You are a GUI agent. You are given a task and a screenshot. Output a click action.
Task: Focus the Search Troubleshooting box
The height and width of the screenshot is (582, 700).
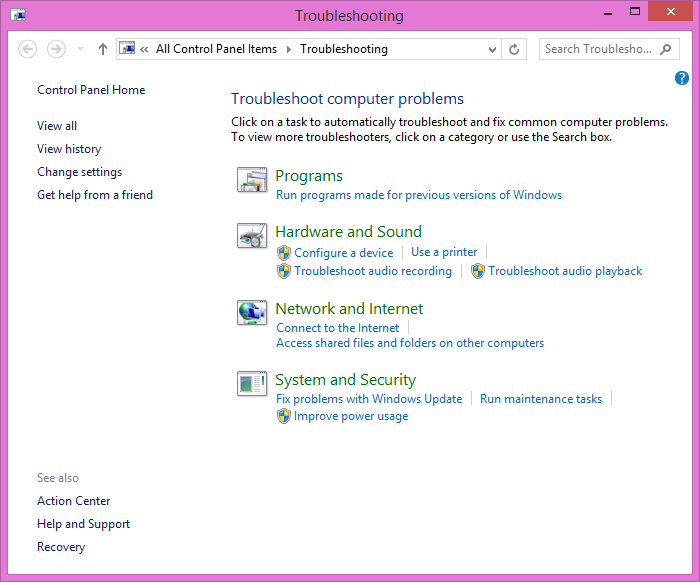tap(609, 49)
